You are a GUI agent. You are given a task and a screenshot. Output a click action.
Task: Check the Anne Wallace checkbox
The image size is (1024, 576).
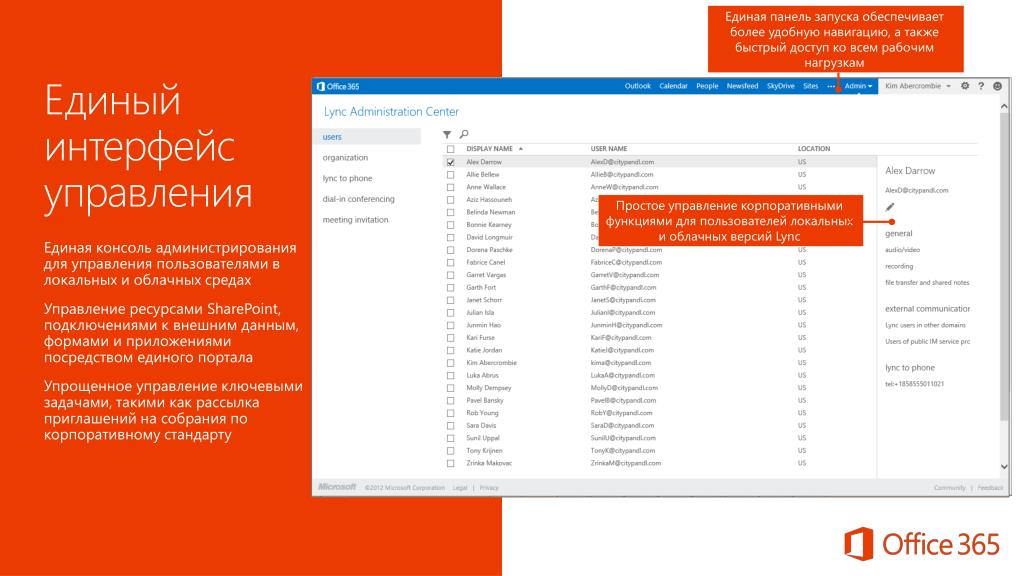pos(451,187)
